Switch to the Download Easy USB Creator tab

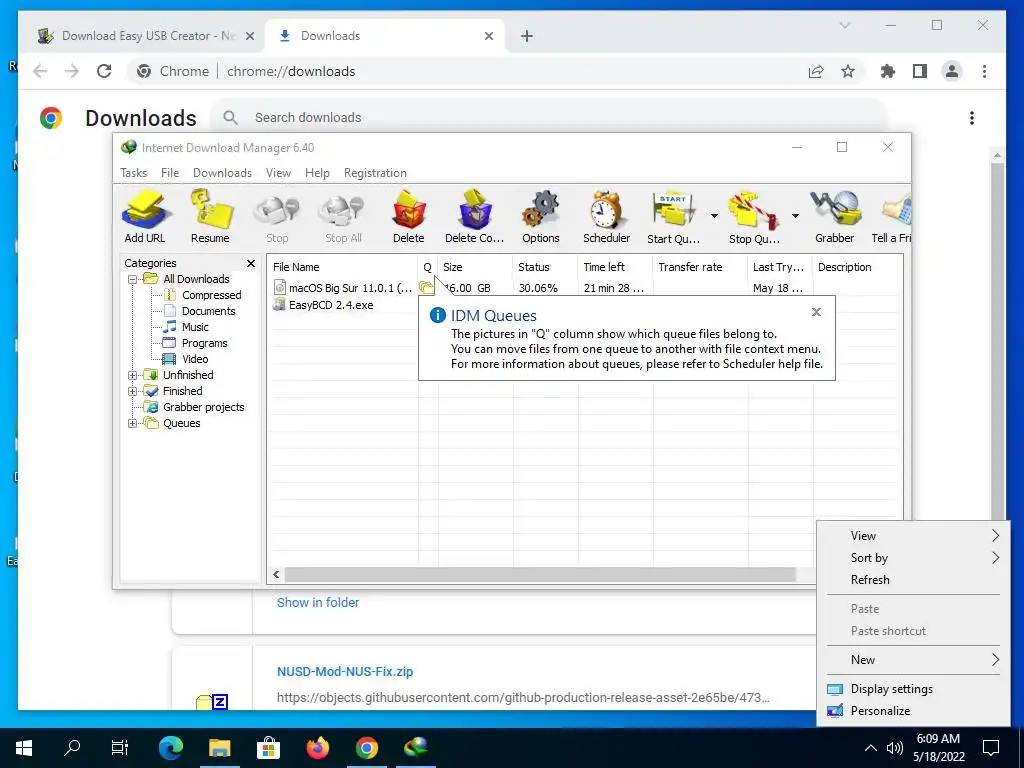(x=144, y=36)
